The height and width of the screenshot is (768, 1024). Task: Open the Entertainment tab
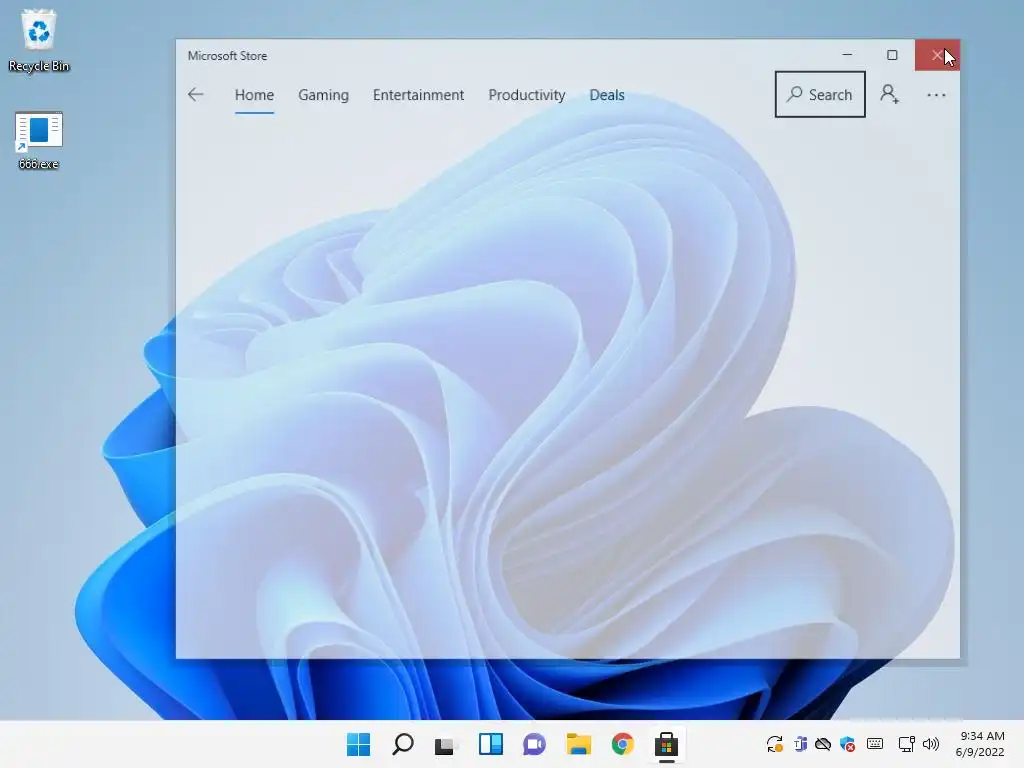418,95
